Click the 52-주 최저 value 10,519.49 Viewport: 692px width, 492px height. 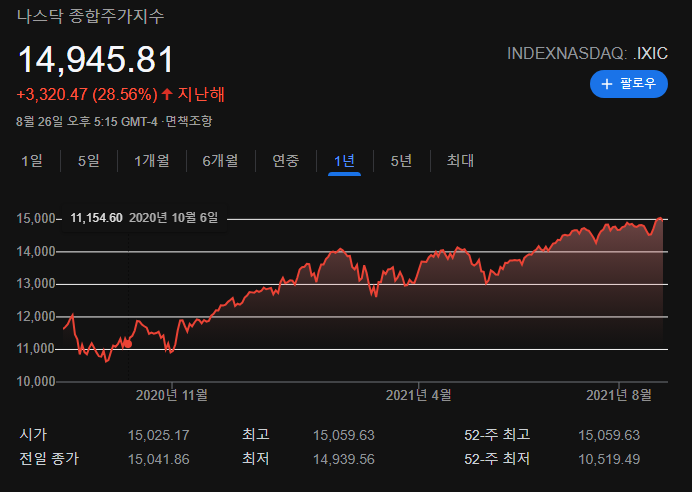(609, 459)
